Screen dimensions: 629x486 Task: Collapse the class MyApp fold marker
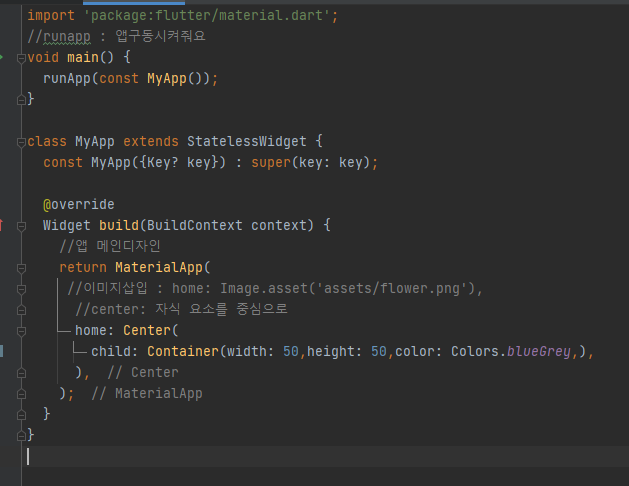pos(21,142)
